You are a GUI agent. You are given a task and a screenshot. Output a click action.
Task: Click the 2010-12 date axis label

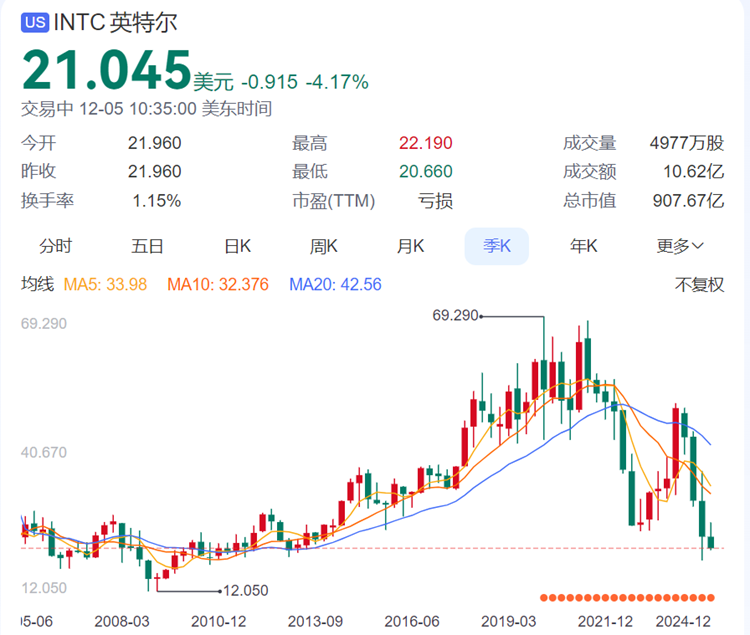pyautogui.click(x=219, y=621)
